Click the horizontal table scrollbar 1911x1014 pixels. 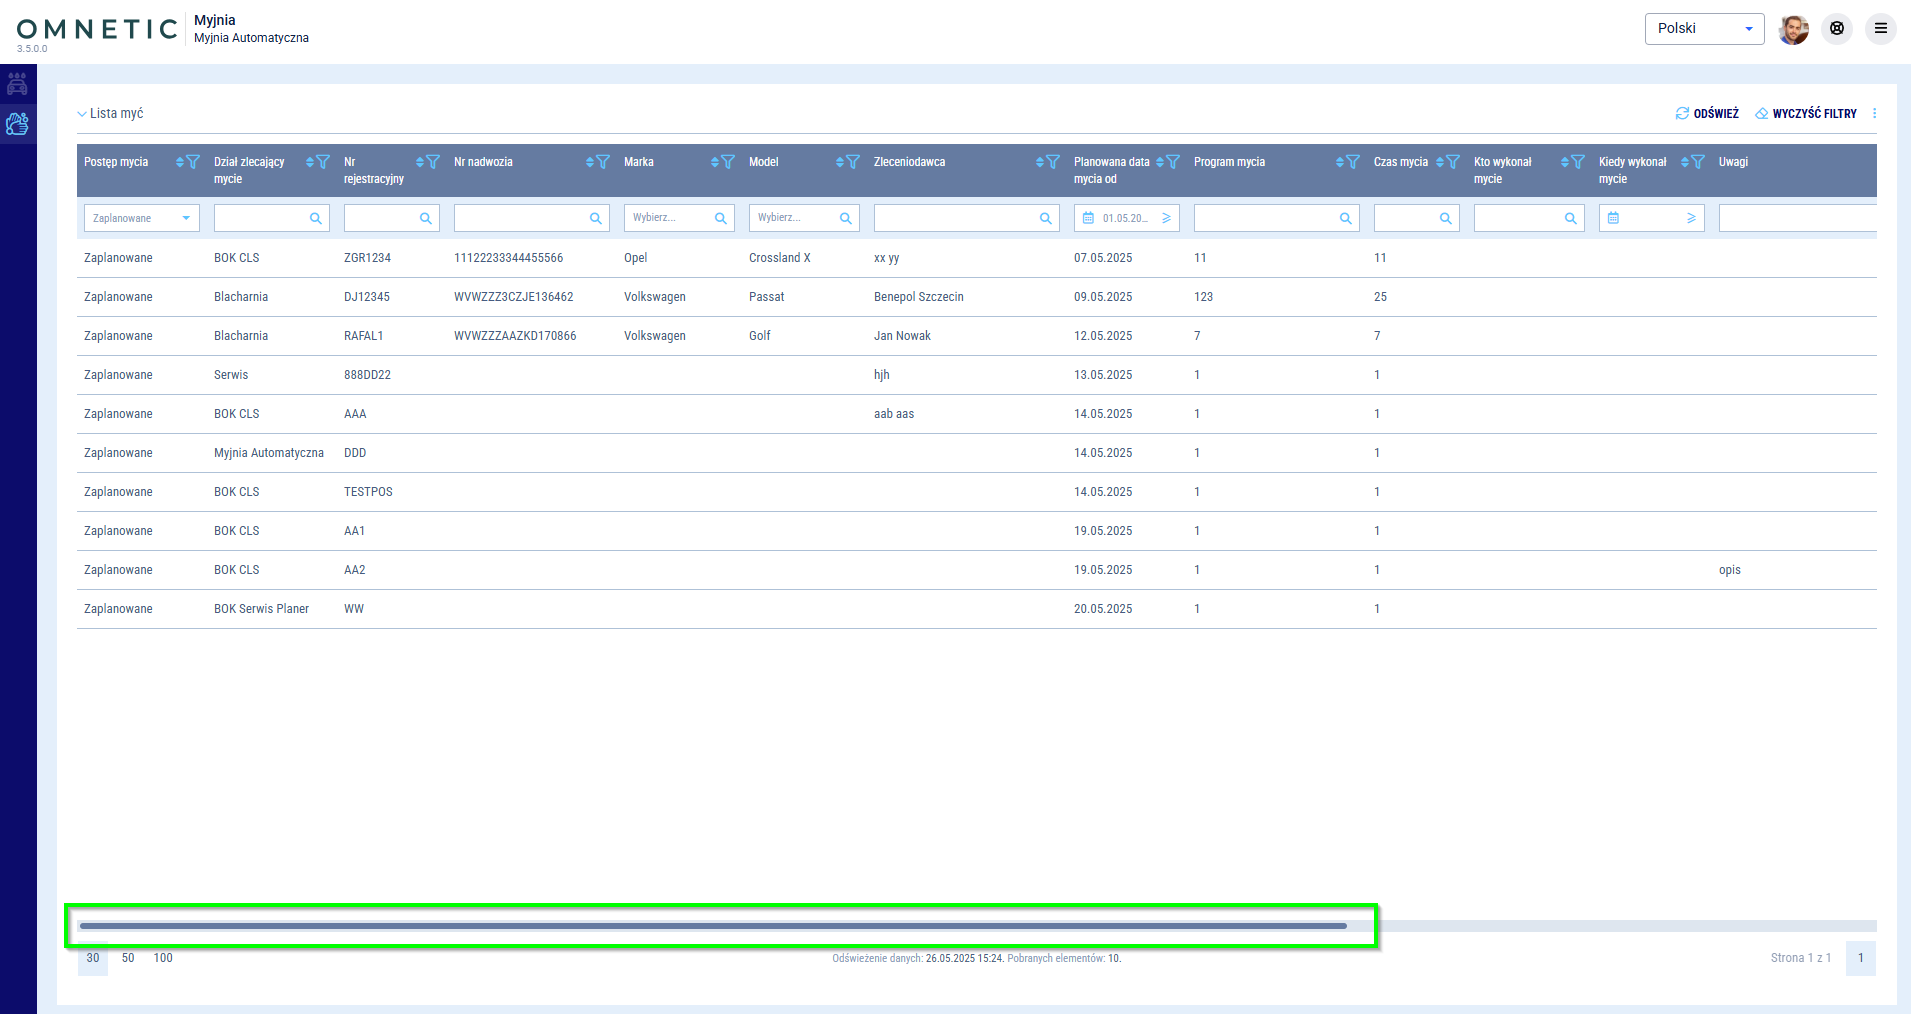pyautogui.click(x=712, y=926)
